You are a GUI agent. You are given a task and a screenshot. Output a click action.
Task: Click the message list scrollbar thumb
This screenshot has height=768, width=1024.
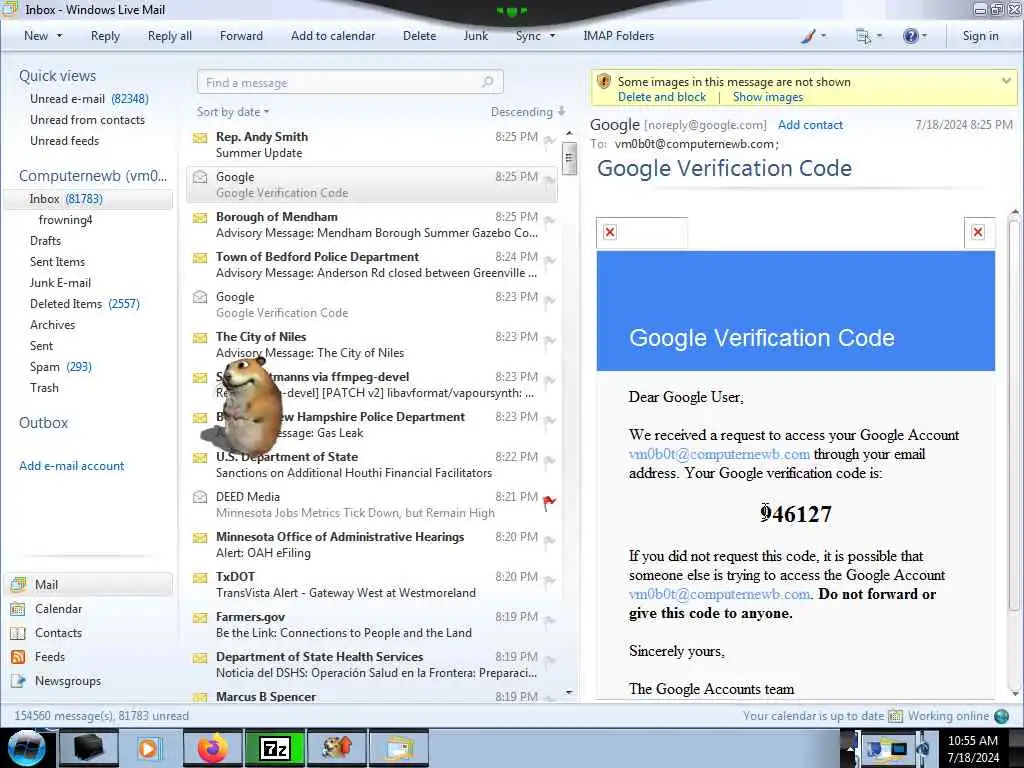click(x=569, y=157)
